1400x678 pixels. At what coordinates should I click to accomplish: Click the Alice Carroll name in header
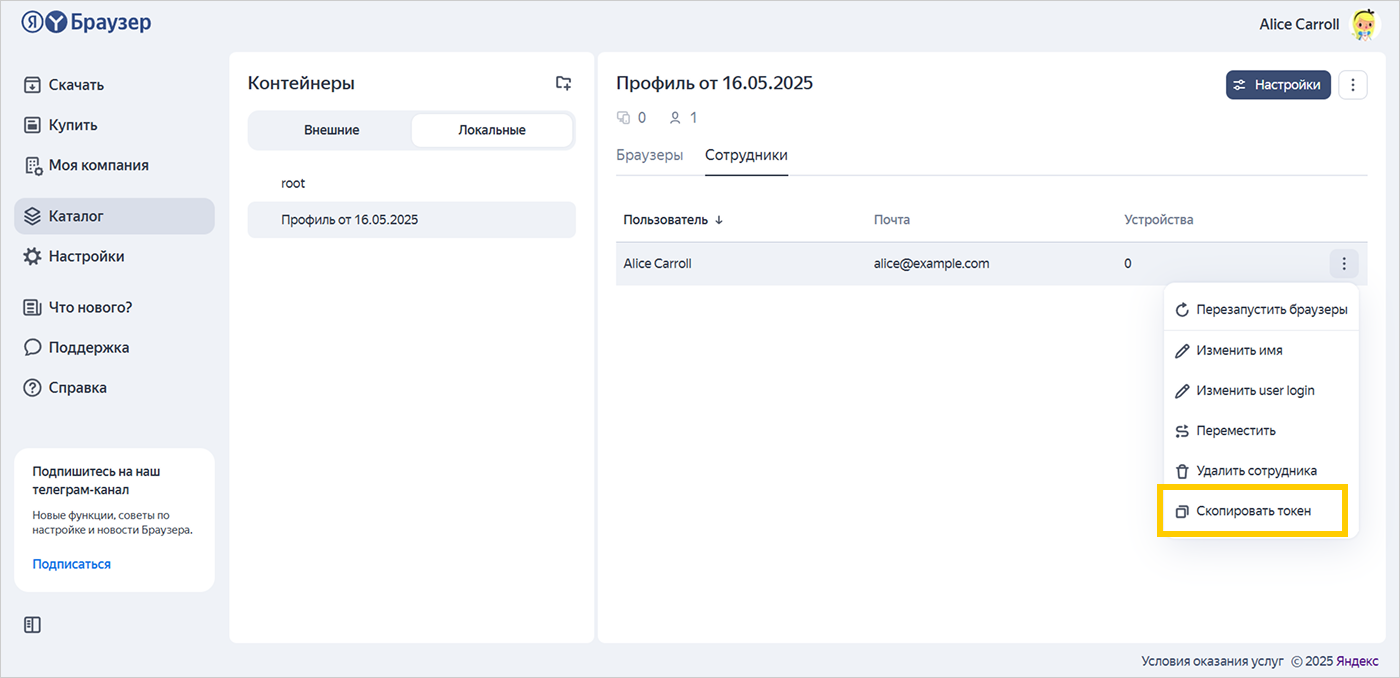coord(1299,25)
